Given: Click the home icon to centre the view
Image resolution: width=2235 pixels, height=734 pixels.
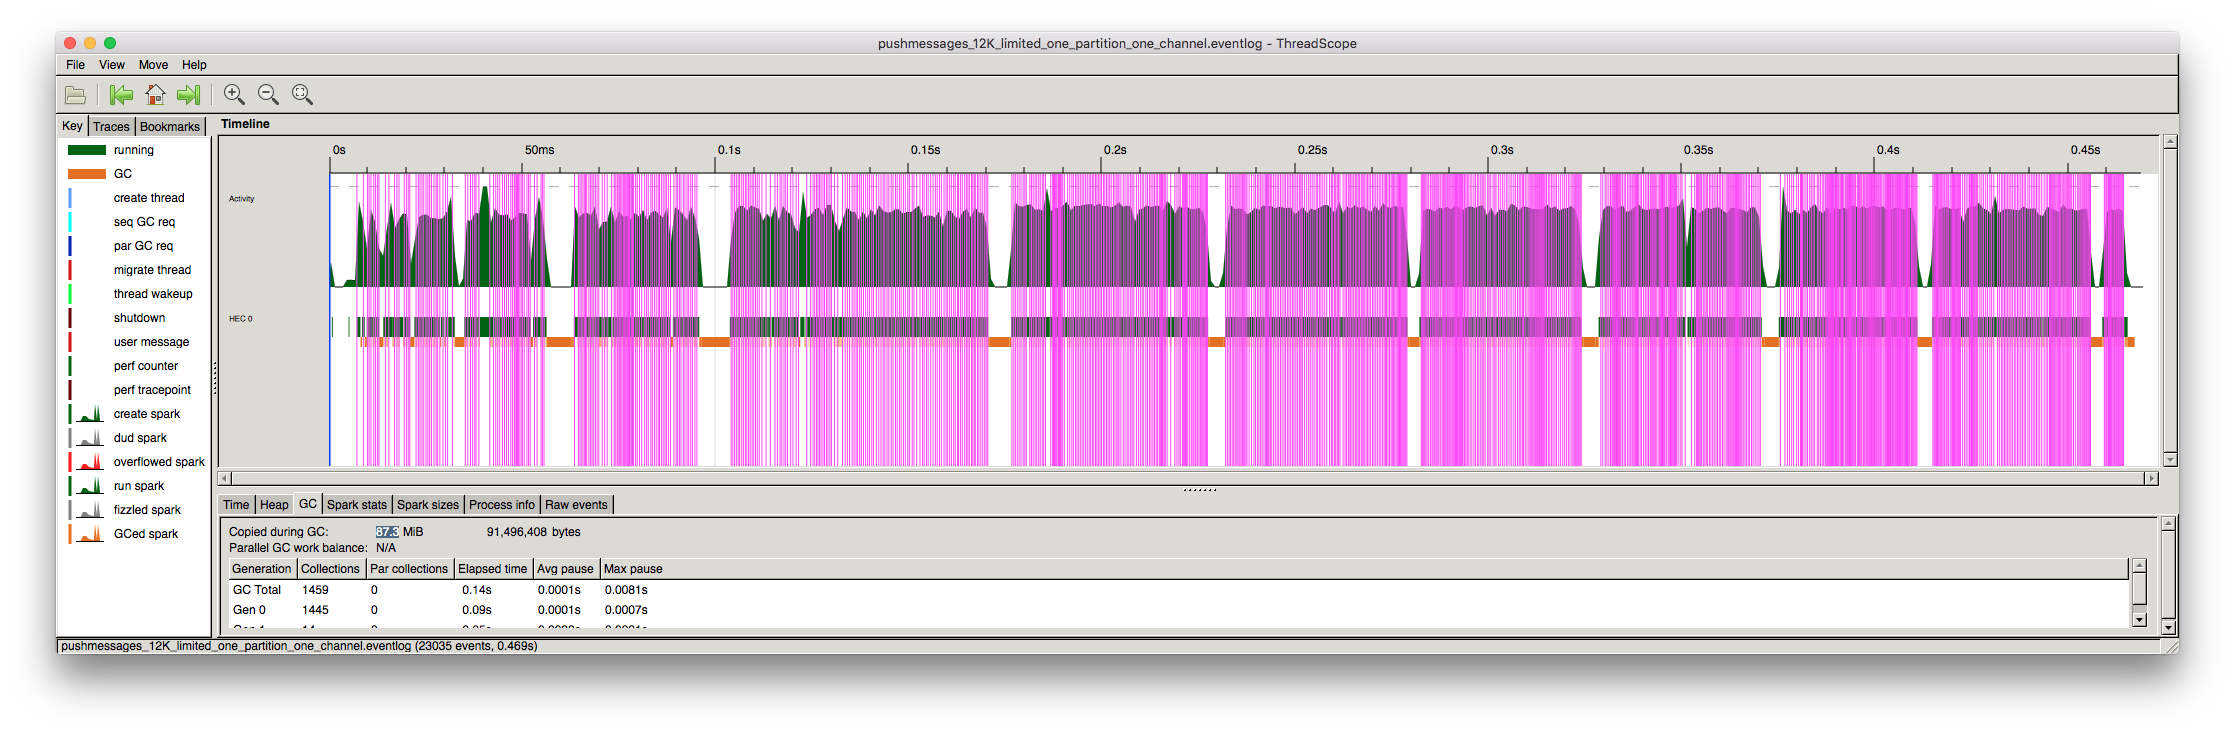Looking at the screenshot, I should [x=155, y=95].
